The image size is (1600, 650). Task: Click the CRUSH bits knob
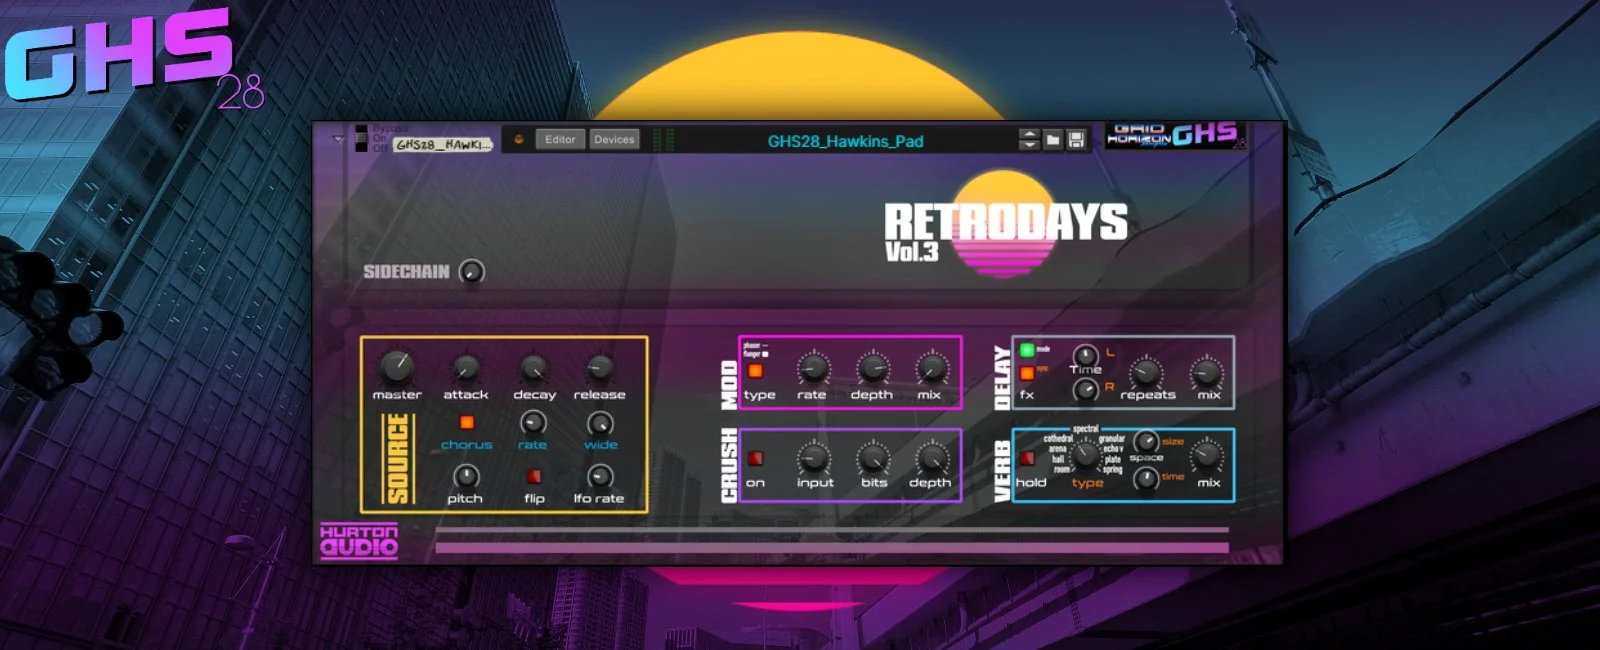[x=873, y=459]
